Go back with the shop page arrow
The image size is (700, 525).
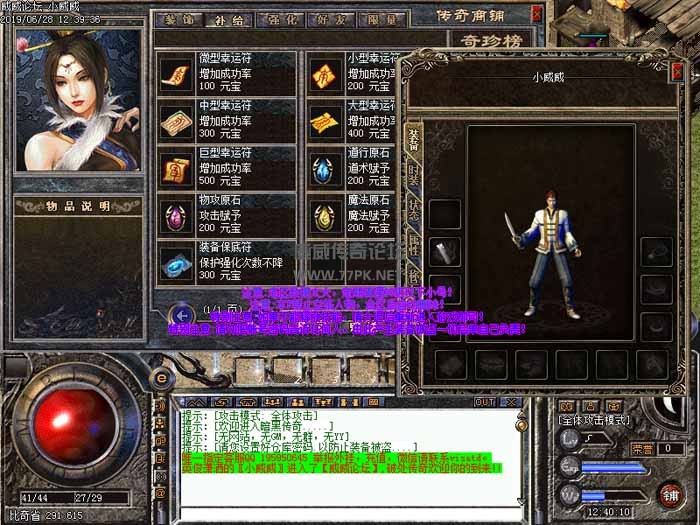click(181, 316)
